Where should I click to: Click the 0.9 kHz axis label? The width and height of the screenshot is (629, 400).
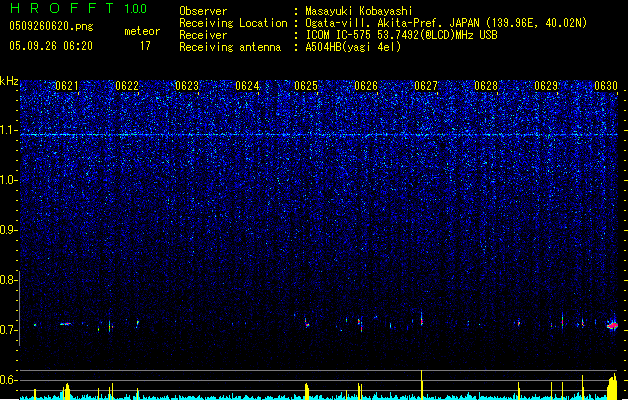click(8, 230)
